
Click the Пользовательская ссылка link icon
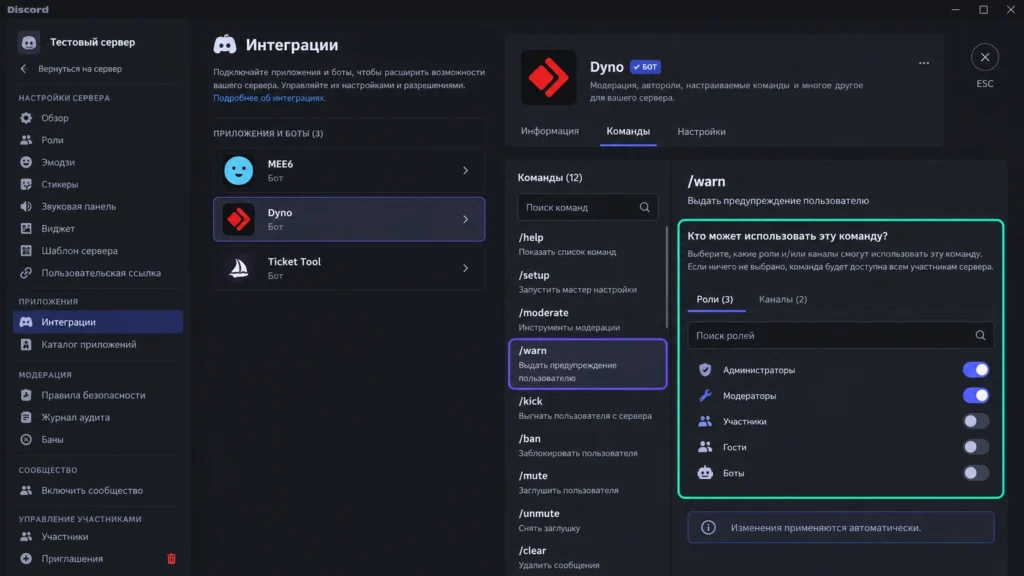(x=26, y=273)
